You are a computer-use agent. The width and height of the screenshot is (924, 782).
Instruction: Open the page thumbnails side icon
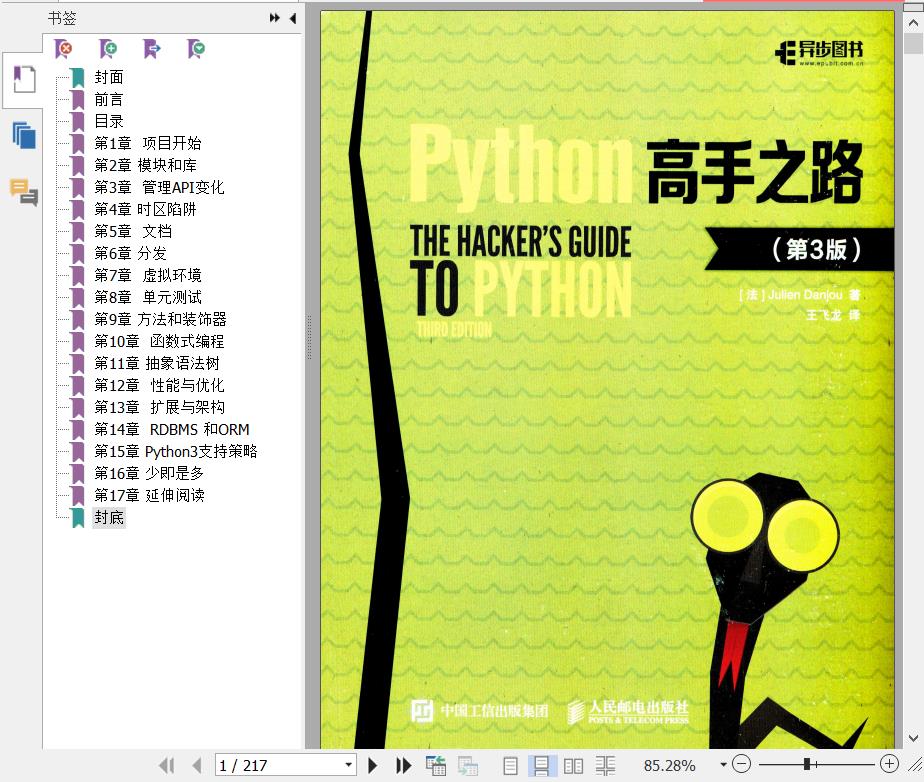click(x=24, y=136)
